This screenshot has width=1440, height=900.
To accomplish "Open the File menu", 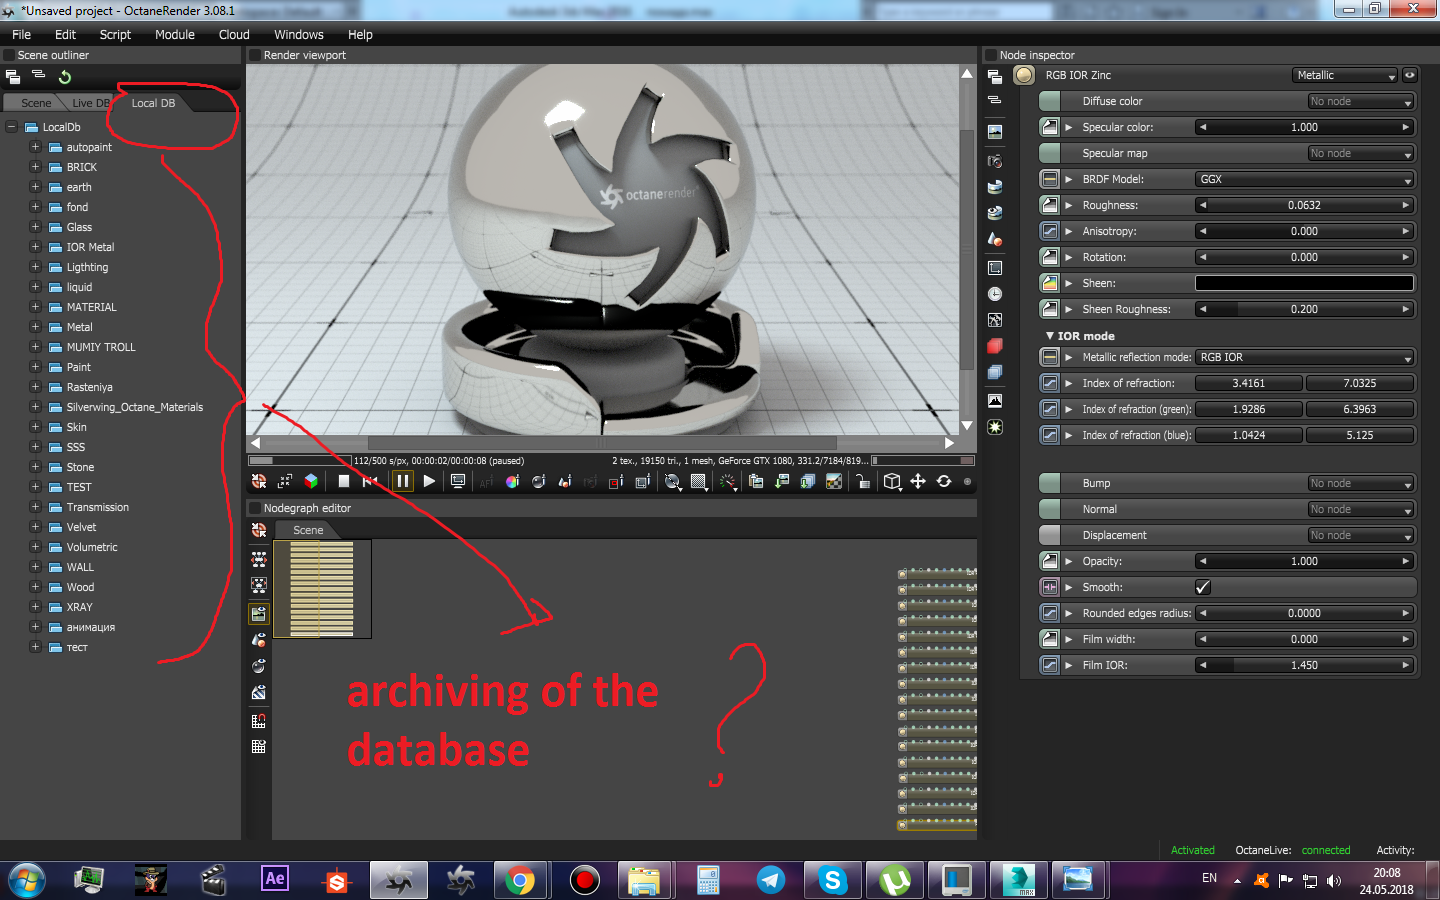I will pos(21,34).
